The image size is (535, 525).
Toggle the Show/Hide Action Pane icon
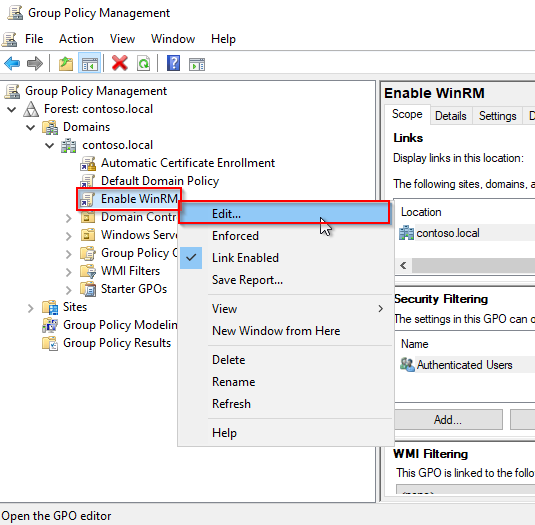[x=197, y=64]
